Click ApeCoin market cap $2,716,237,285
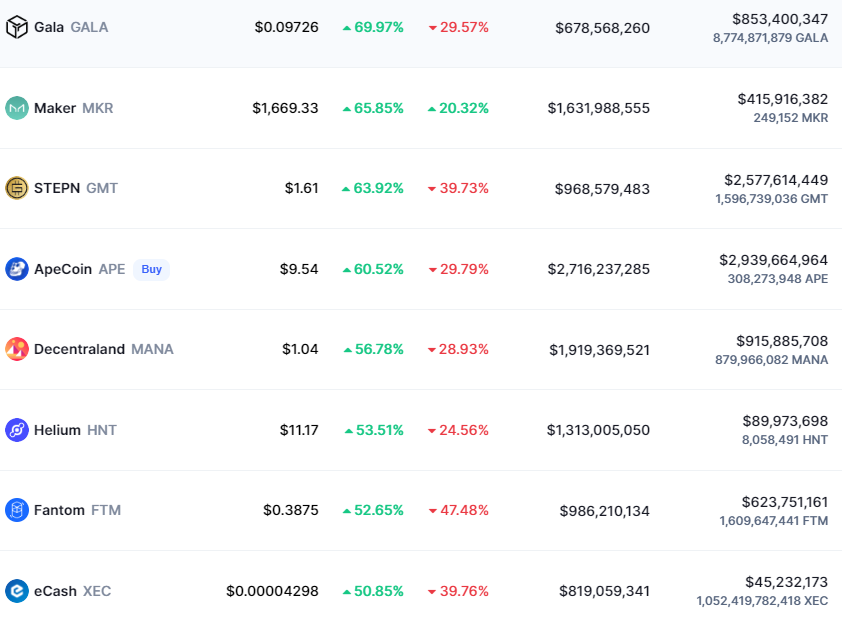Image resolution: width=842 pixels, height=625 pixels. 598,269
